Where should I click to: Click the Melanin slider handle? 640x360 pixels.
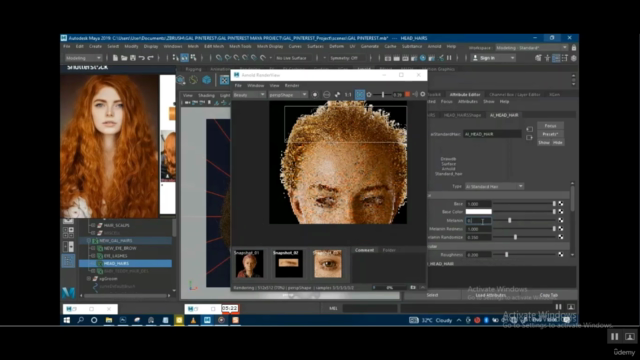tap(509, 220)
